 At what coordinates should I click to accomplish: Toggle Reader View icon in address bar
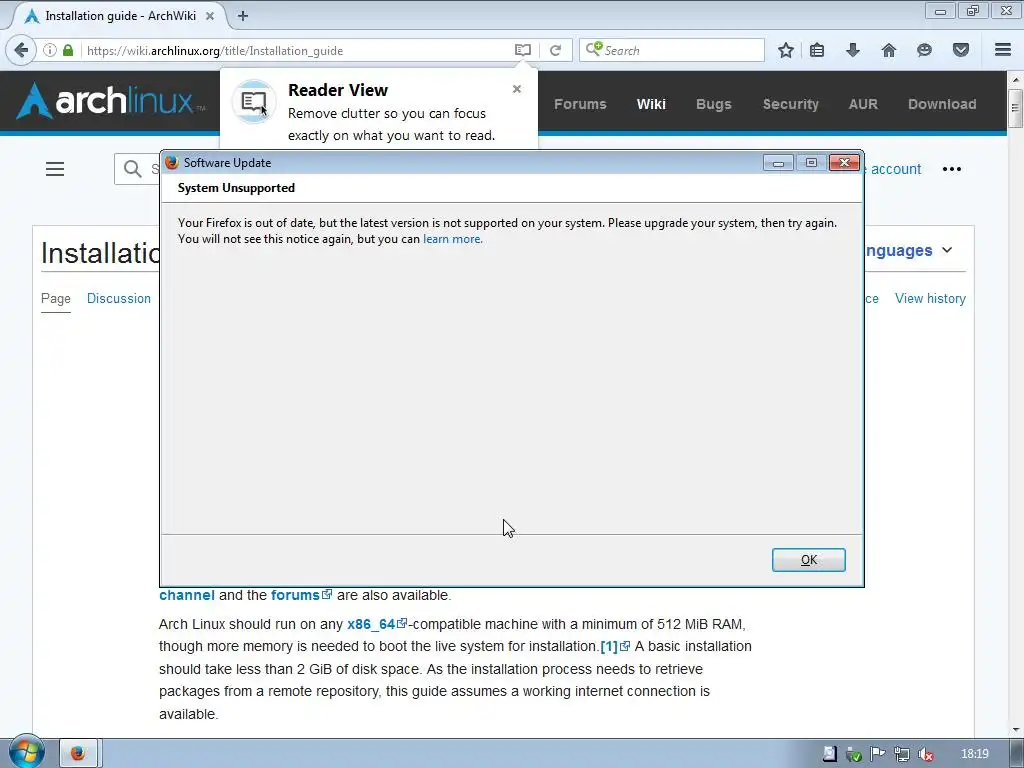pos(522,50)
